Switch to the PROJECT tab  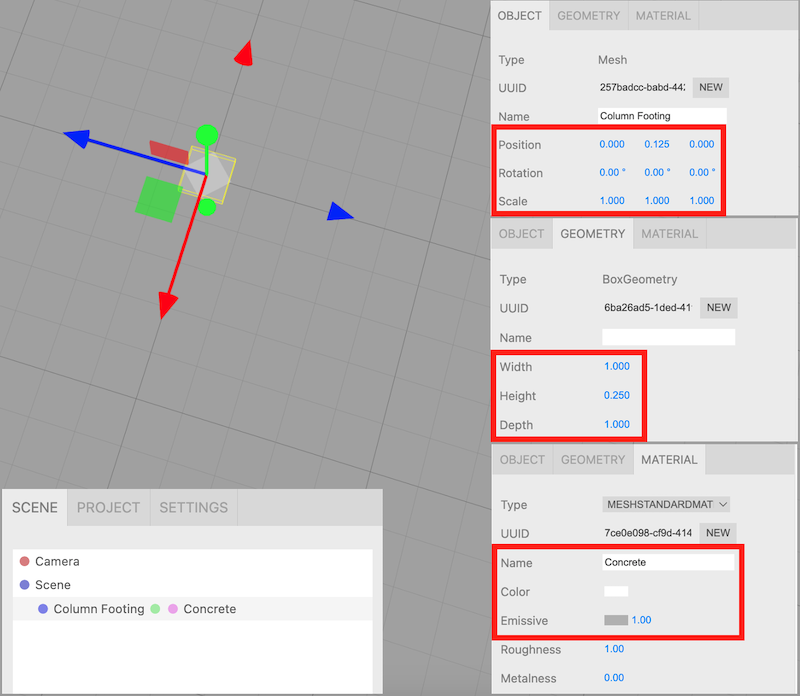[108, 507]
